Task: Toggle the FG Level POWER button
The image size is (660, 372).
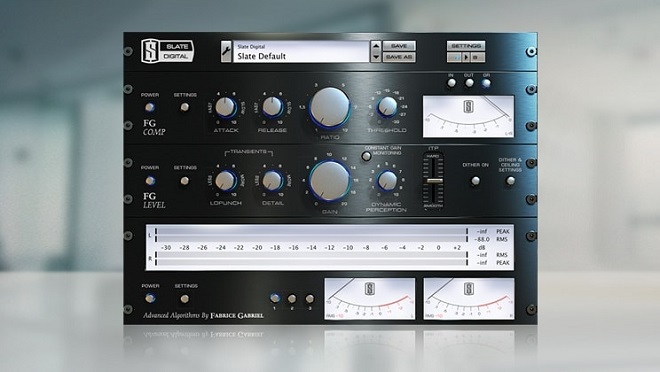Action: coord(149,181)
